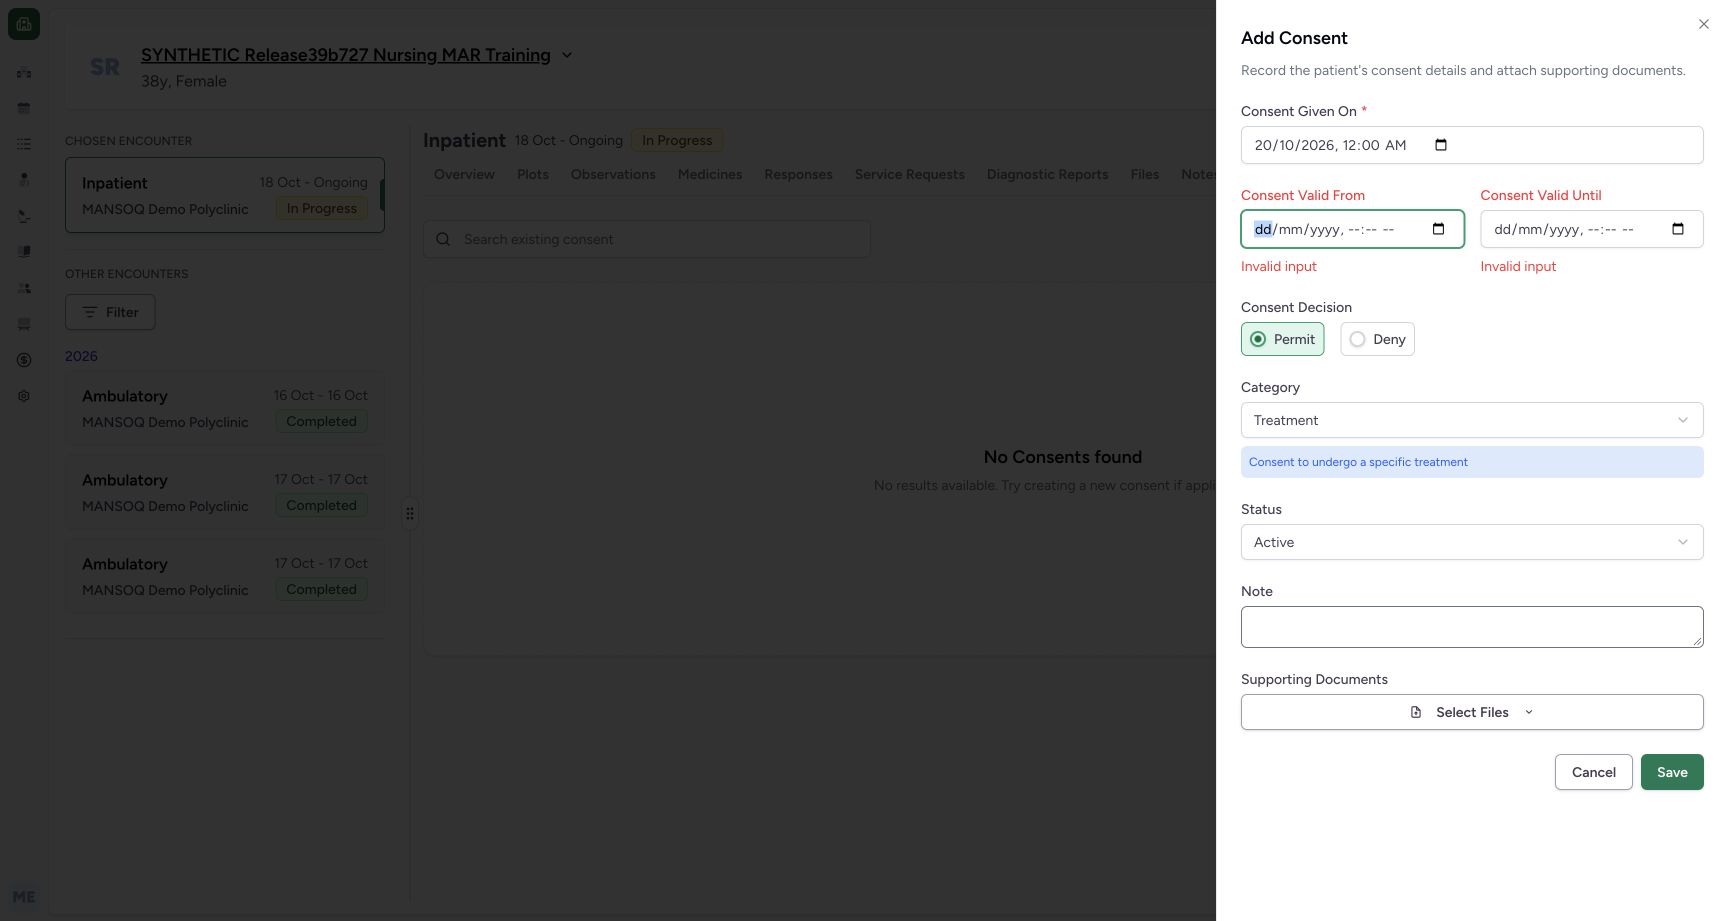Close the Add Consent panel with X

(1703, 24)
